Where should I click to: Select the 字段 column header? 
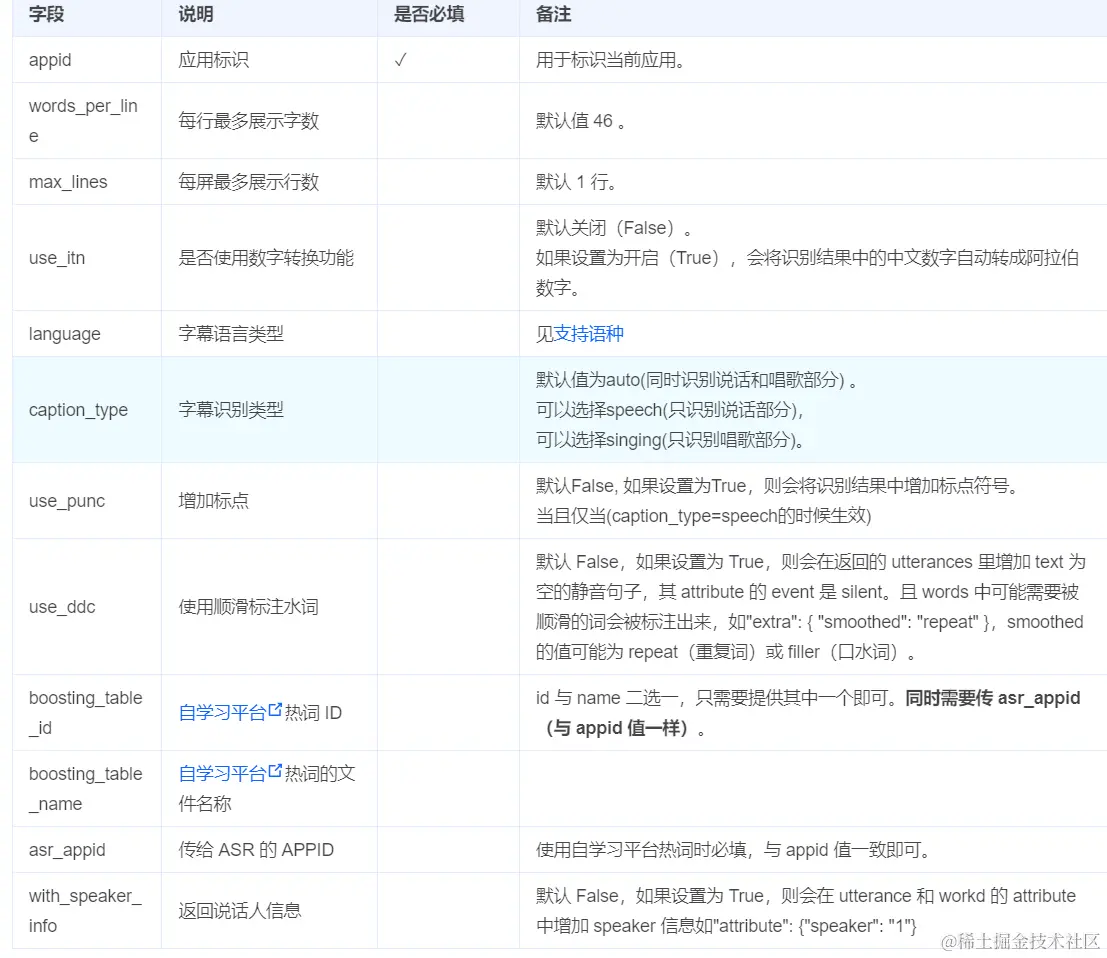(x=47, y=14)
